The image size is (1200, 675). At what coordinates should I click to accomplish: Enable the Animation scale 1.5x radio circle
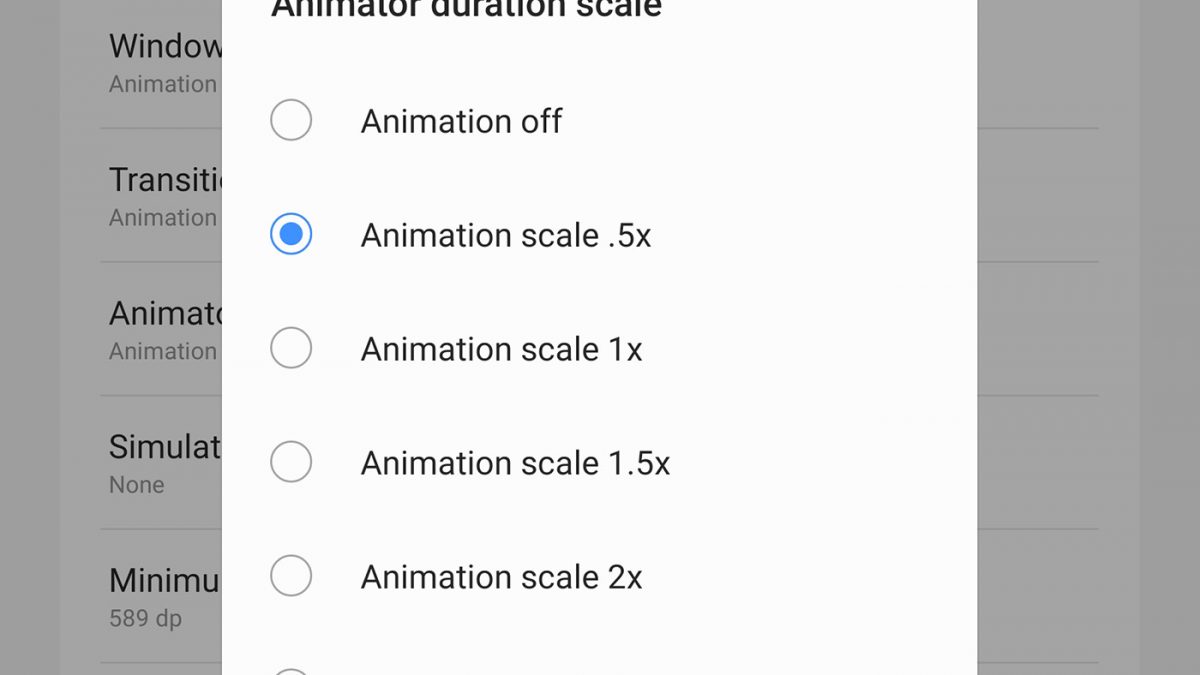[x=291, y=463]
